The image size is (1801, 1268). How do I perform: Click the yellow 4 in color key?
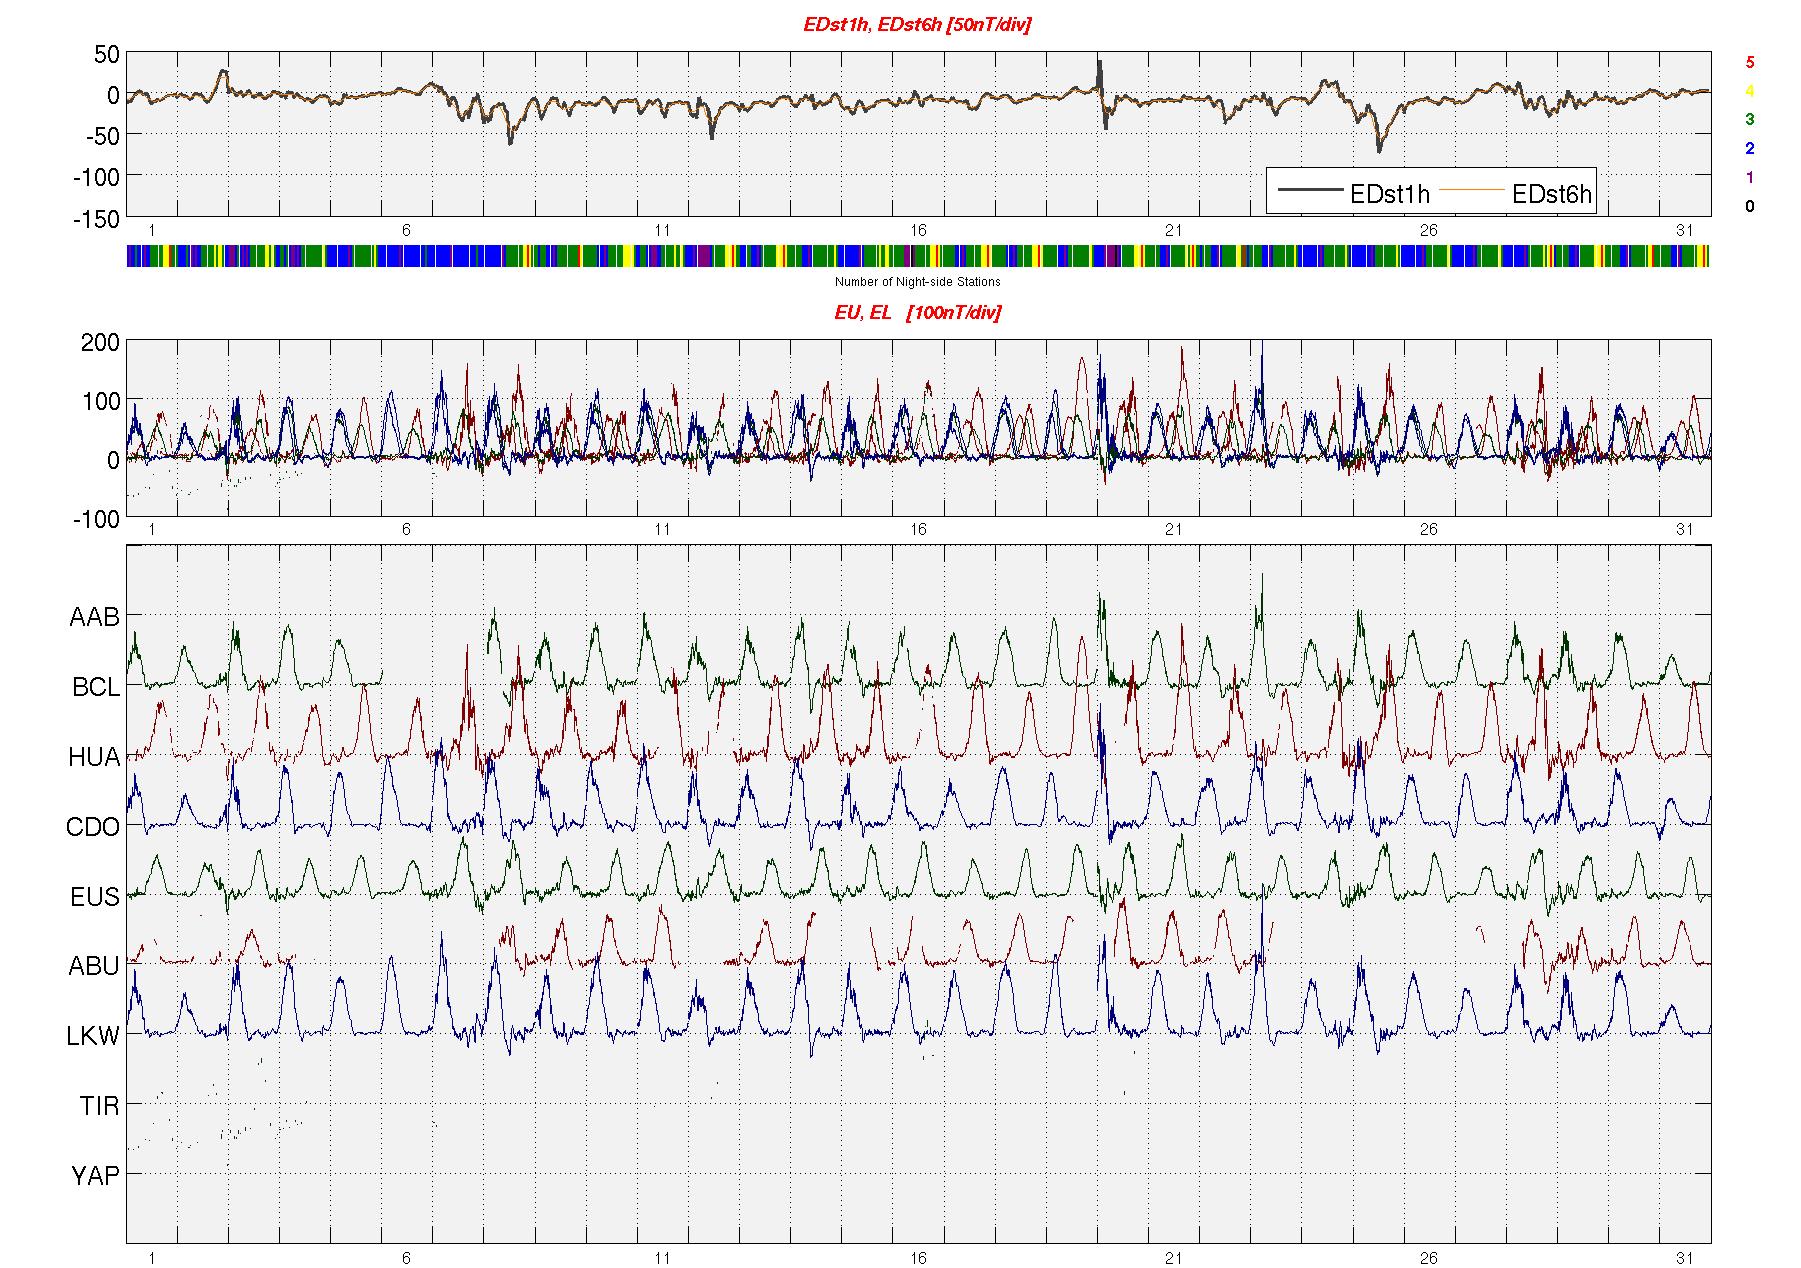pyautogui.click(x=1749, y=91)
